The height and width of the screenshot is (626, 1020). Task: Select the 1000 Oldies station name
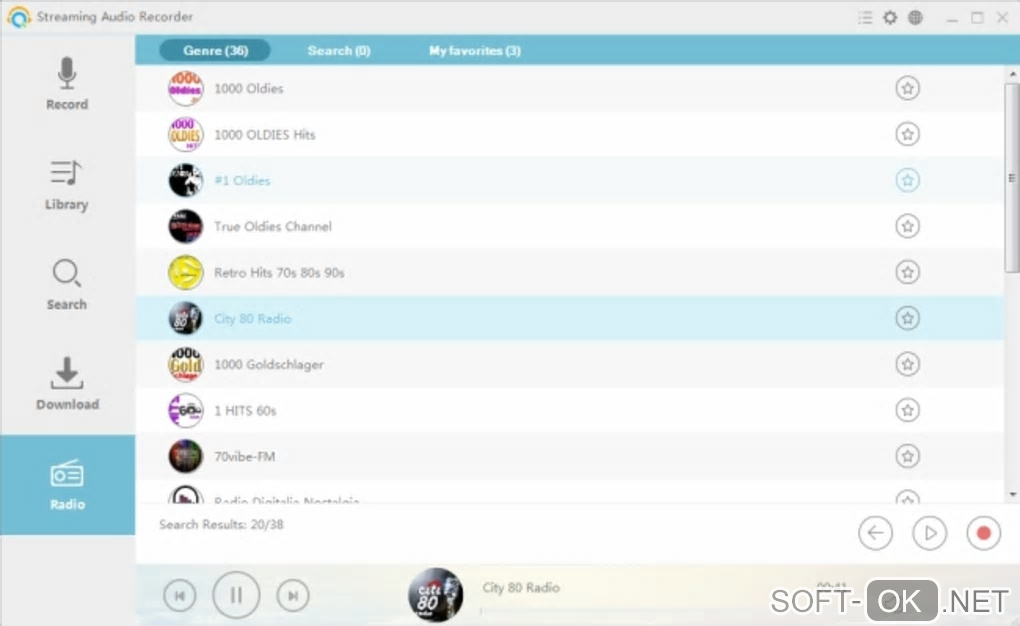pyautogui.click(x=248, y=88)
